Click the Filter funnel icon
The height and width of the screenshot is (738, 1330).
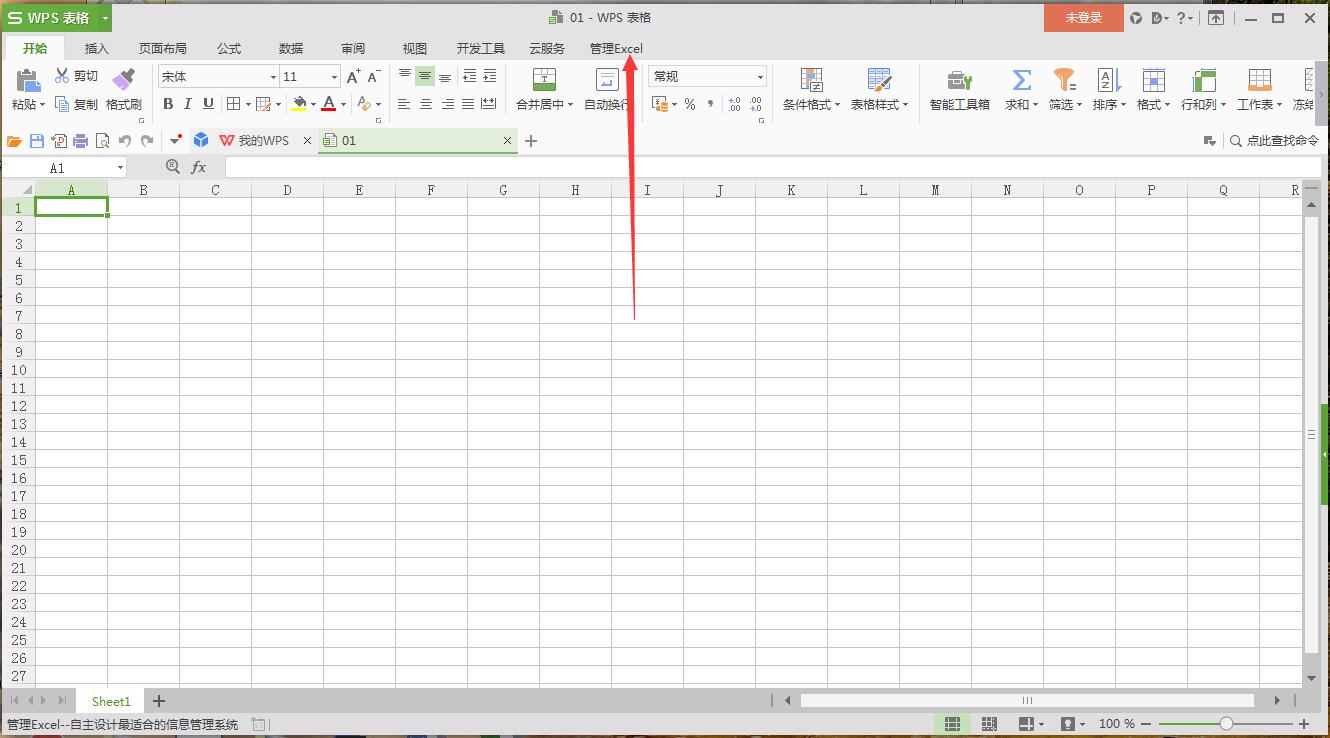[x=1064, y=80]
